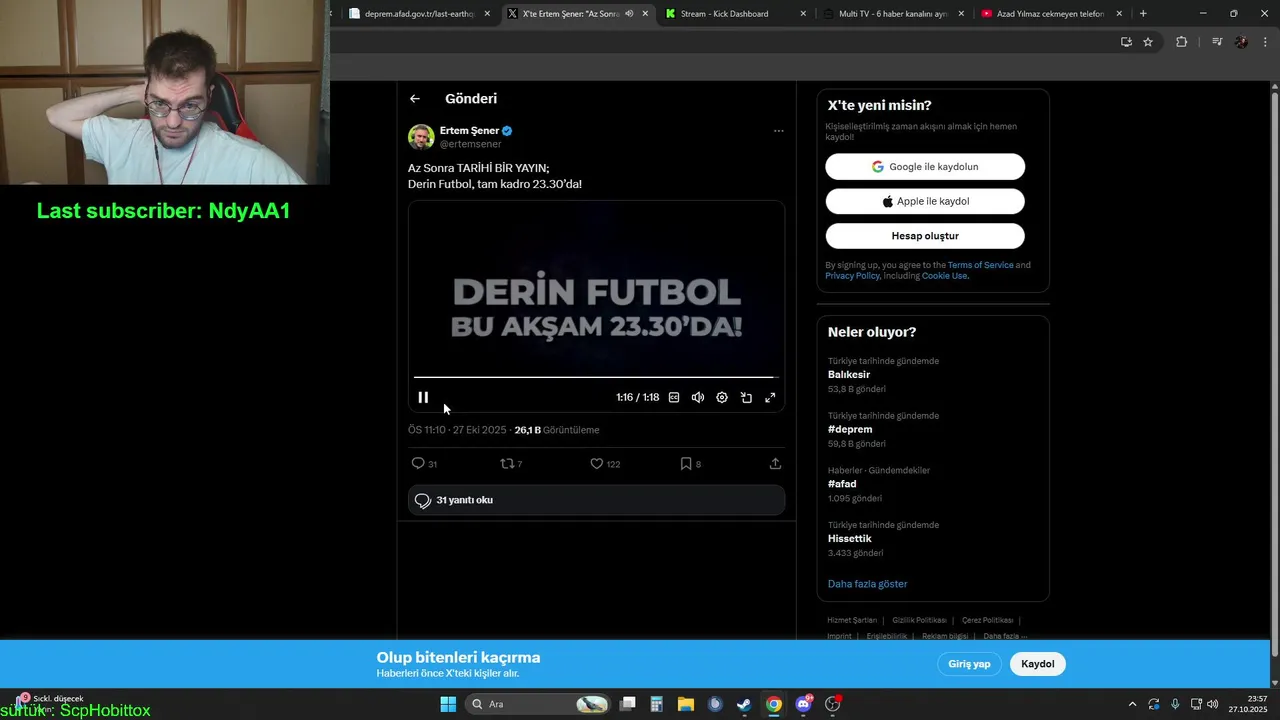The image size is (1280, 720).
Task: Open the taskbar microphone icon
Action: pyautogui.click(x=1175, y=704)
